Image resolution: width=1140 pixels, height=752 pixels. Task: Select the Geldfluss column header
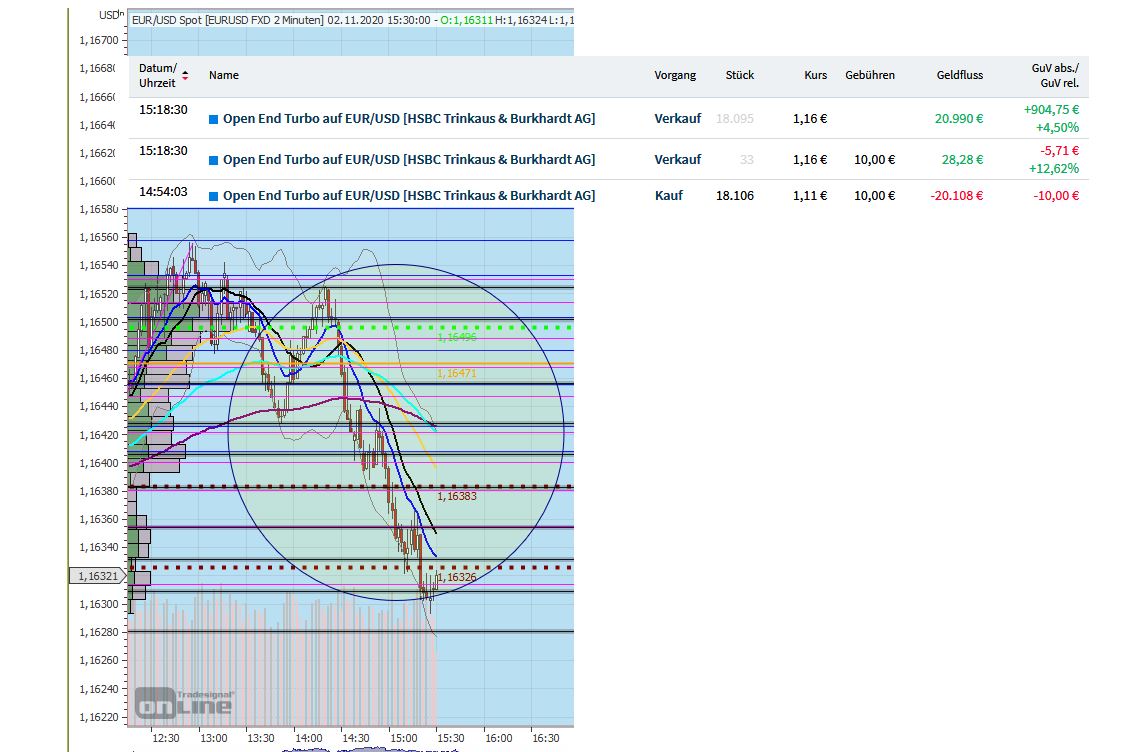click(x=959, y=75)
